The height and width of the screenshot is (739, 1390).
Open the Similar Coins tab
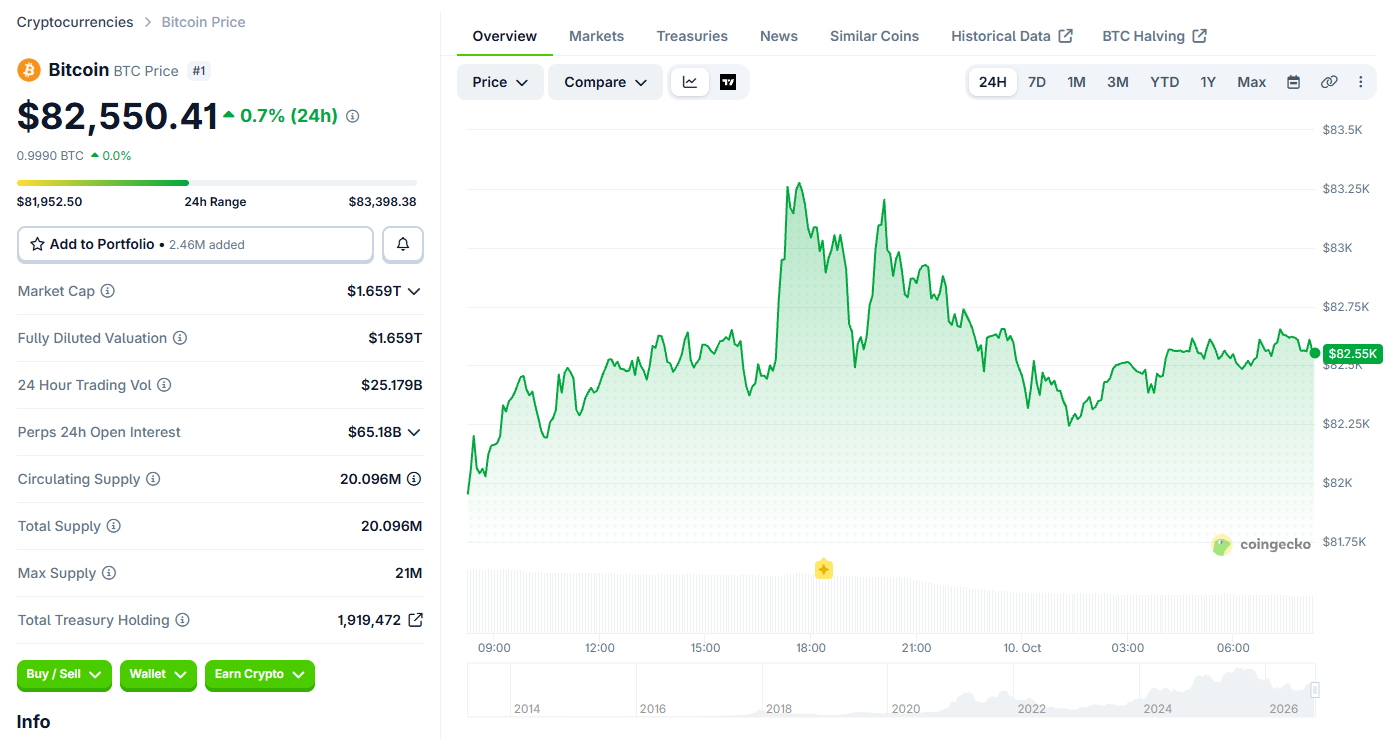coord(874,36)
